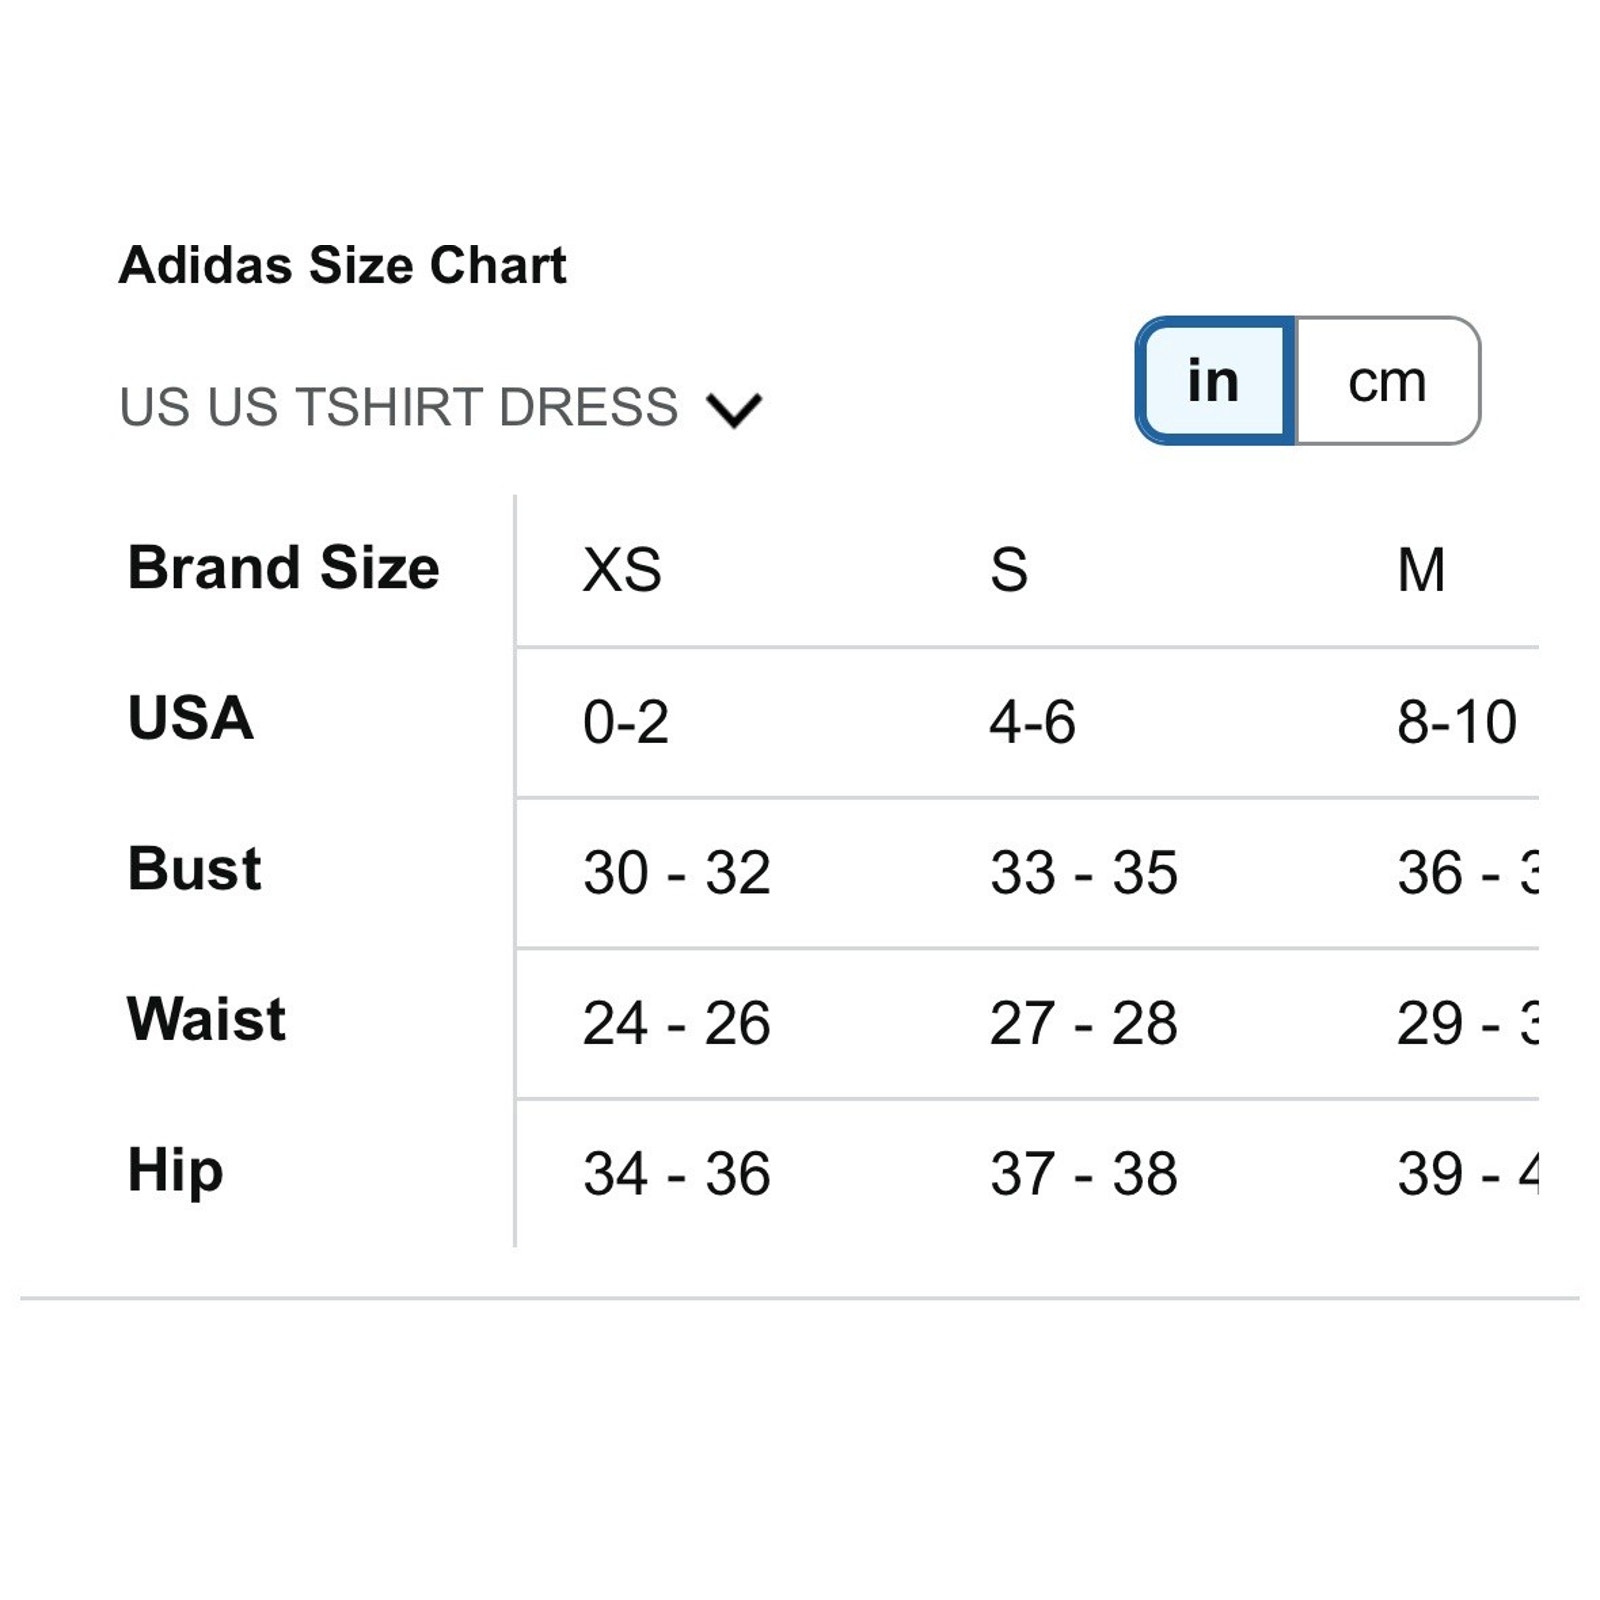
Task: Click the Bust 33 - 35 cell
Action: (x=1084, y=872)
